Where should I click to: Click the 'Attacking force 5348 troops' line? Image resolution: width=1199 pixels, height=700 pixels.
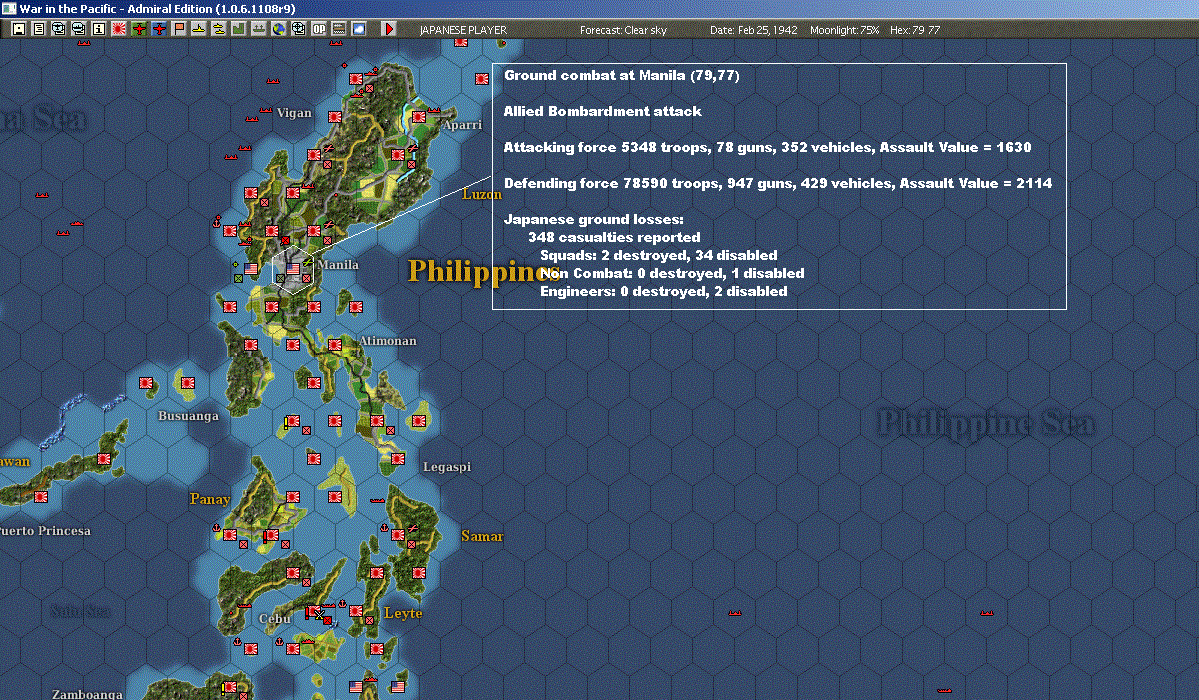767,147
